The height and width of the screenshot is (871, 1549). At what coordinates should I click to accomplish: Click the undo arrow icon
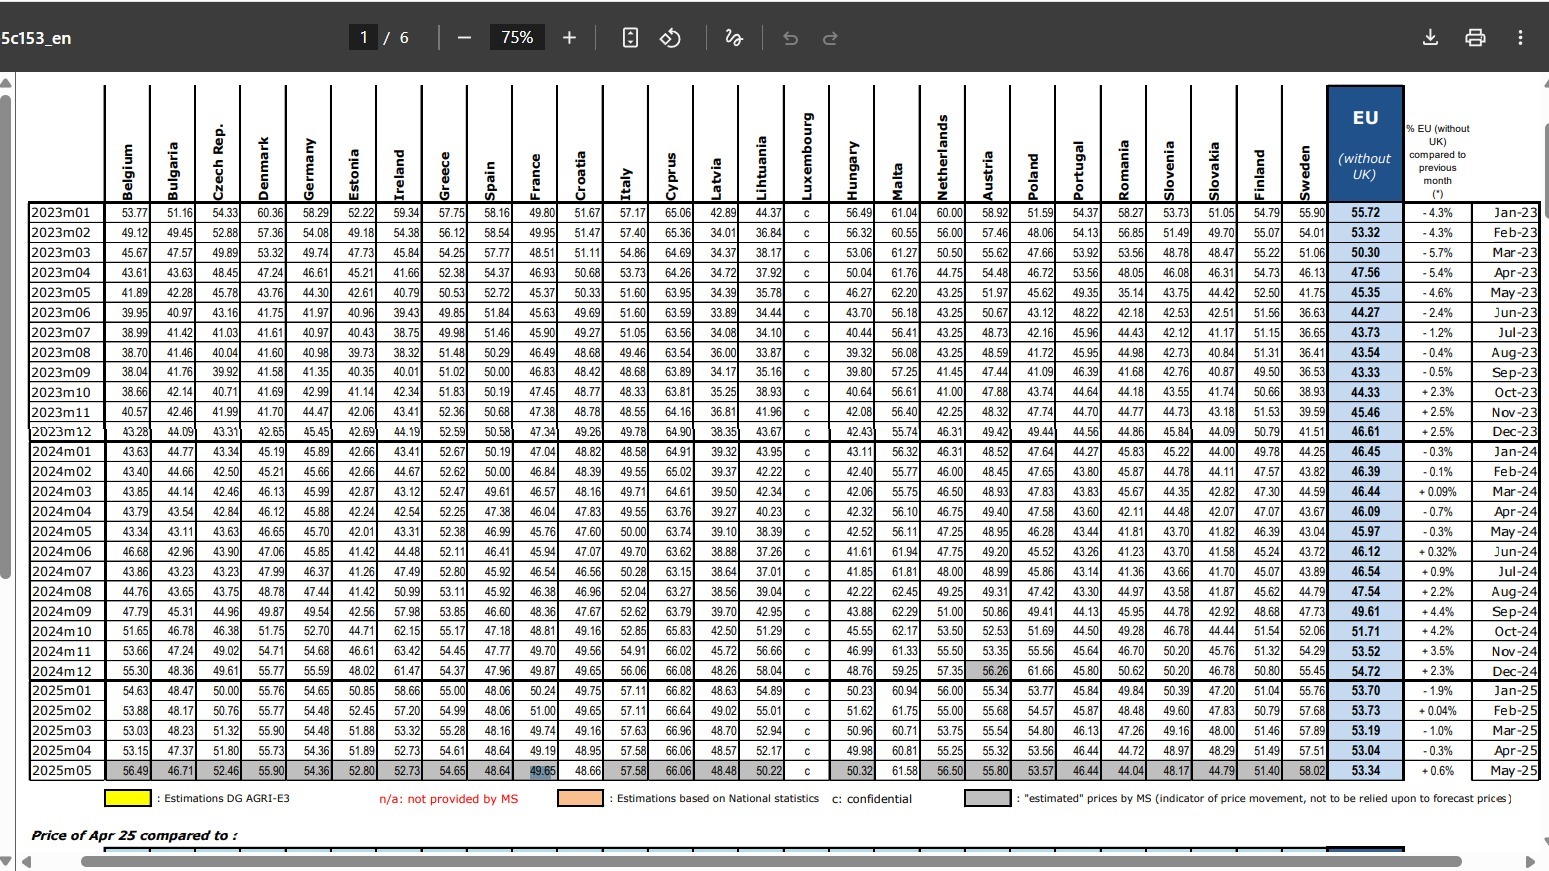791,38
